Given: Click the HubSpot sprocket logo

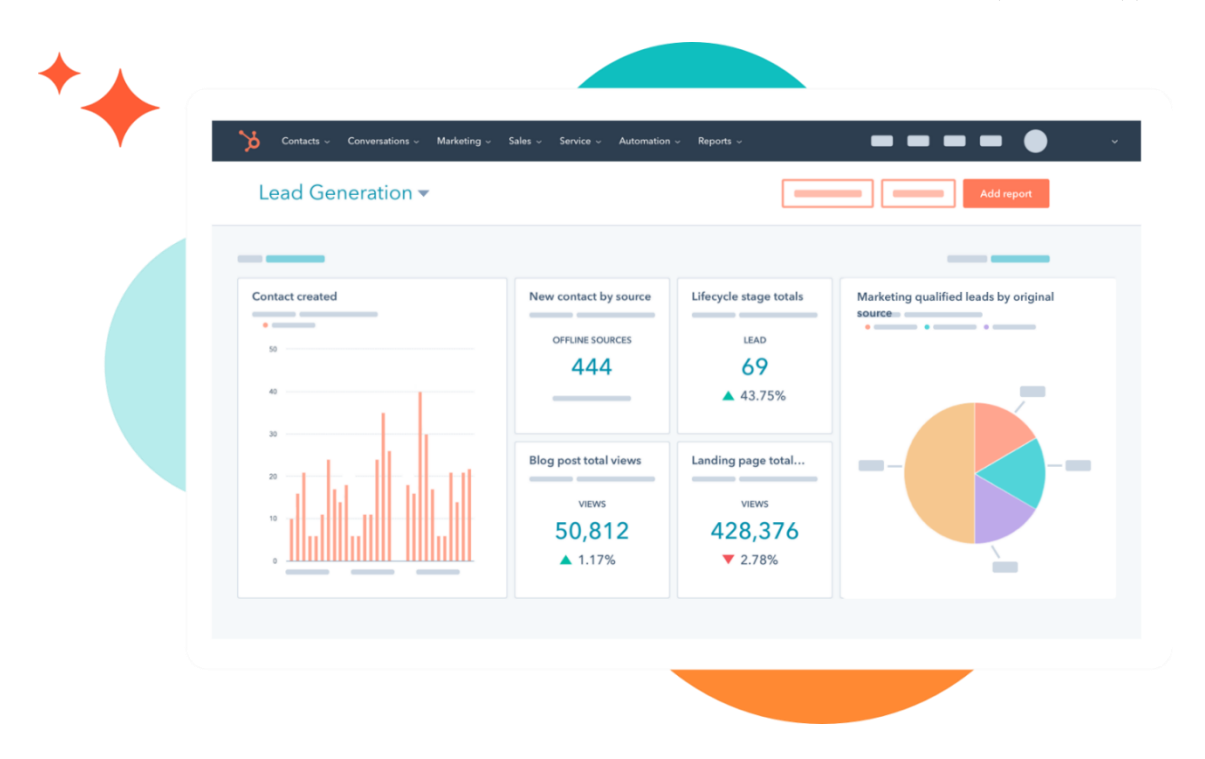Looking at the screenshot, I should point(249,141).
